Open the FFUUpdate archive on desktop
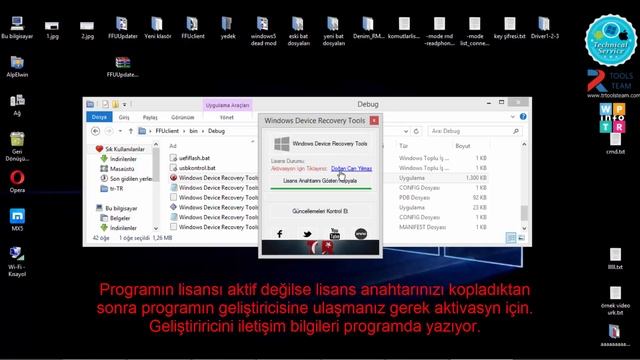The height and width of the screenshot is (360, 640). (122, 67)
